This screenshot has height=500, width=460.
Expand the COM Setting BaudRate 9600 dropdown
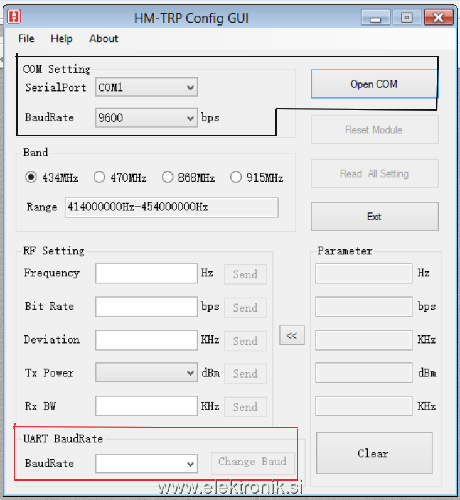[x=146, y=118]
